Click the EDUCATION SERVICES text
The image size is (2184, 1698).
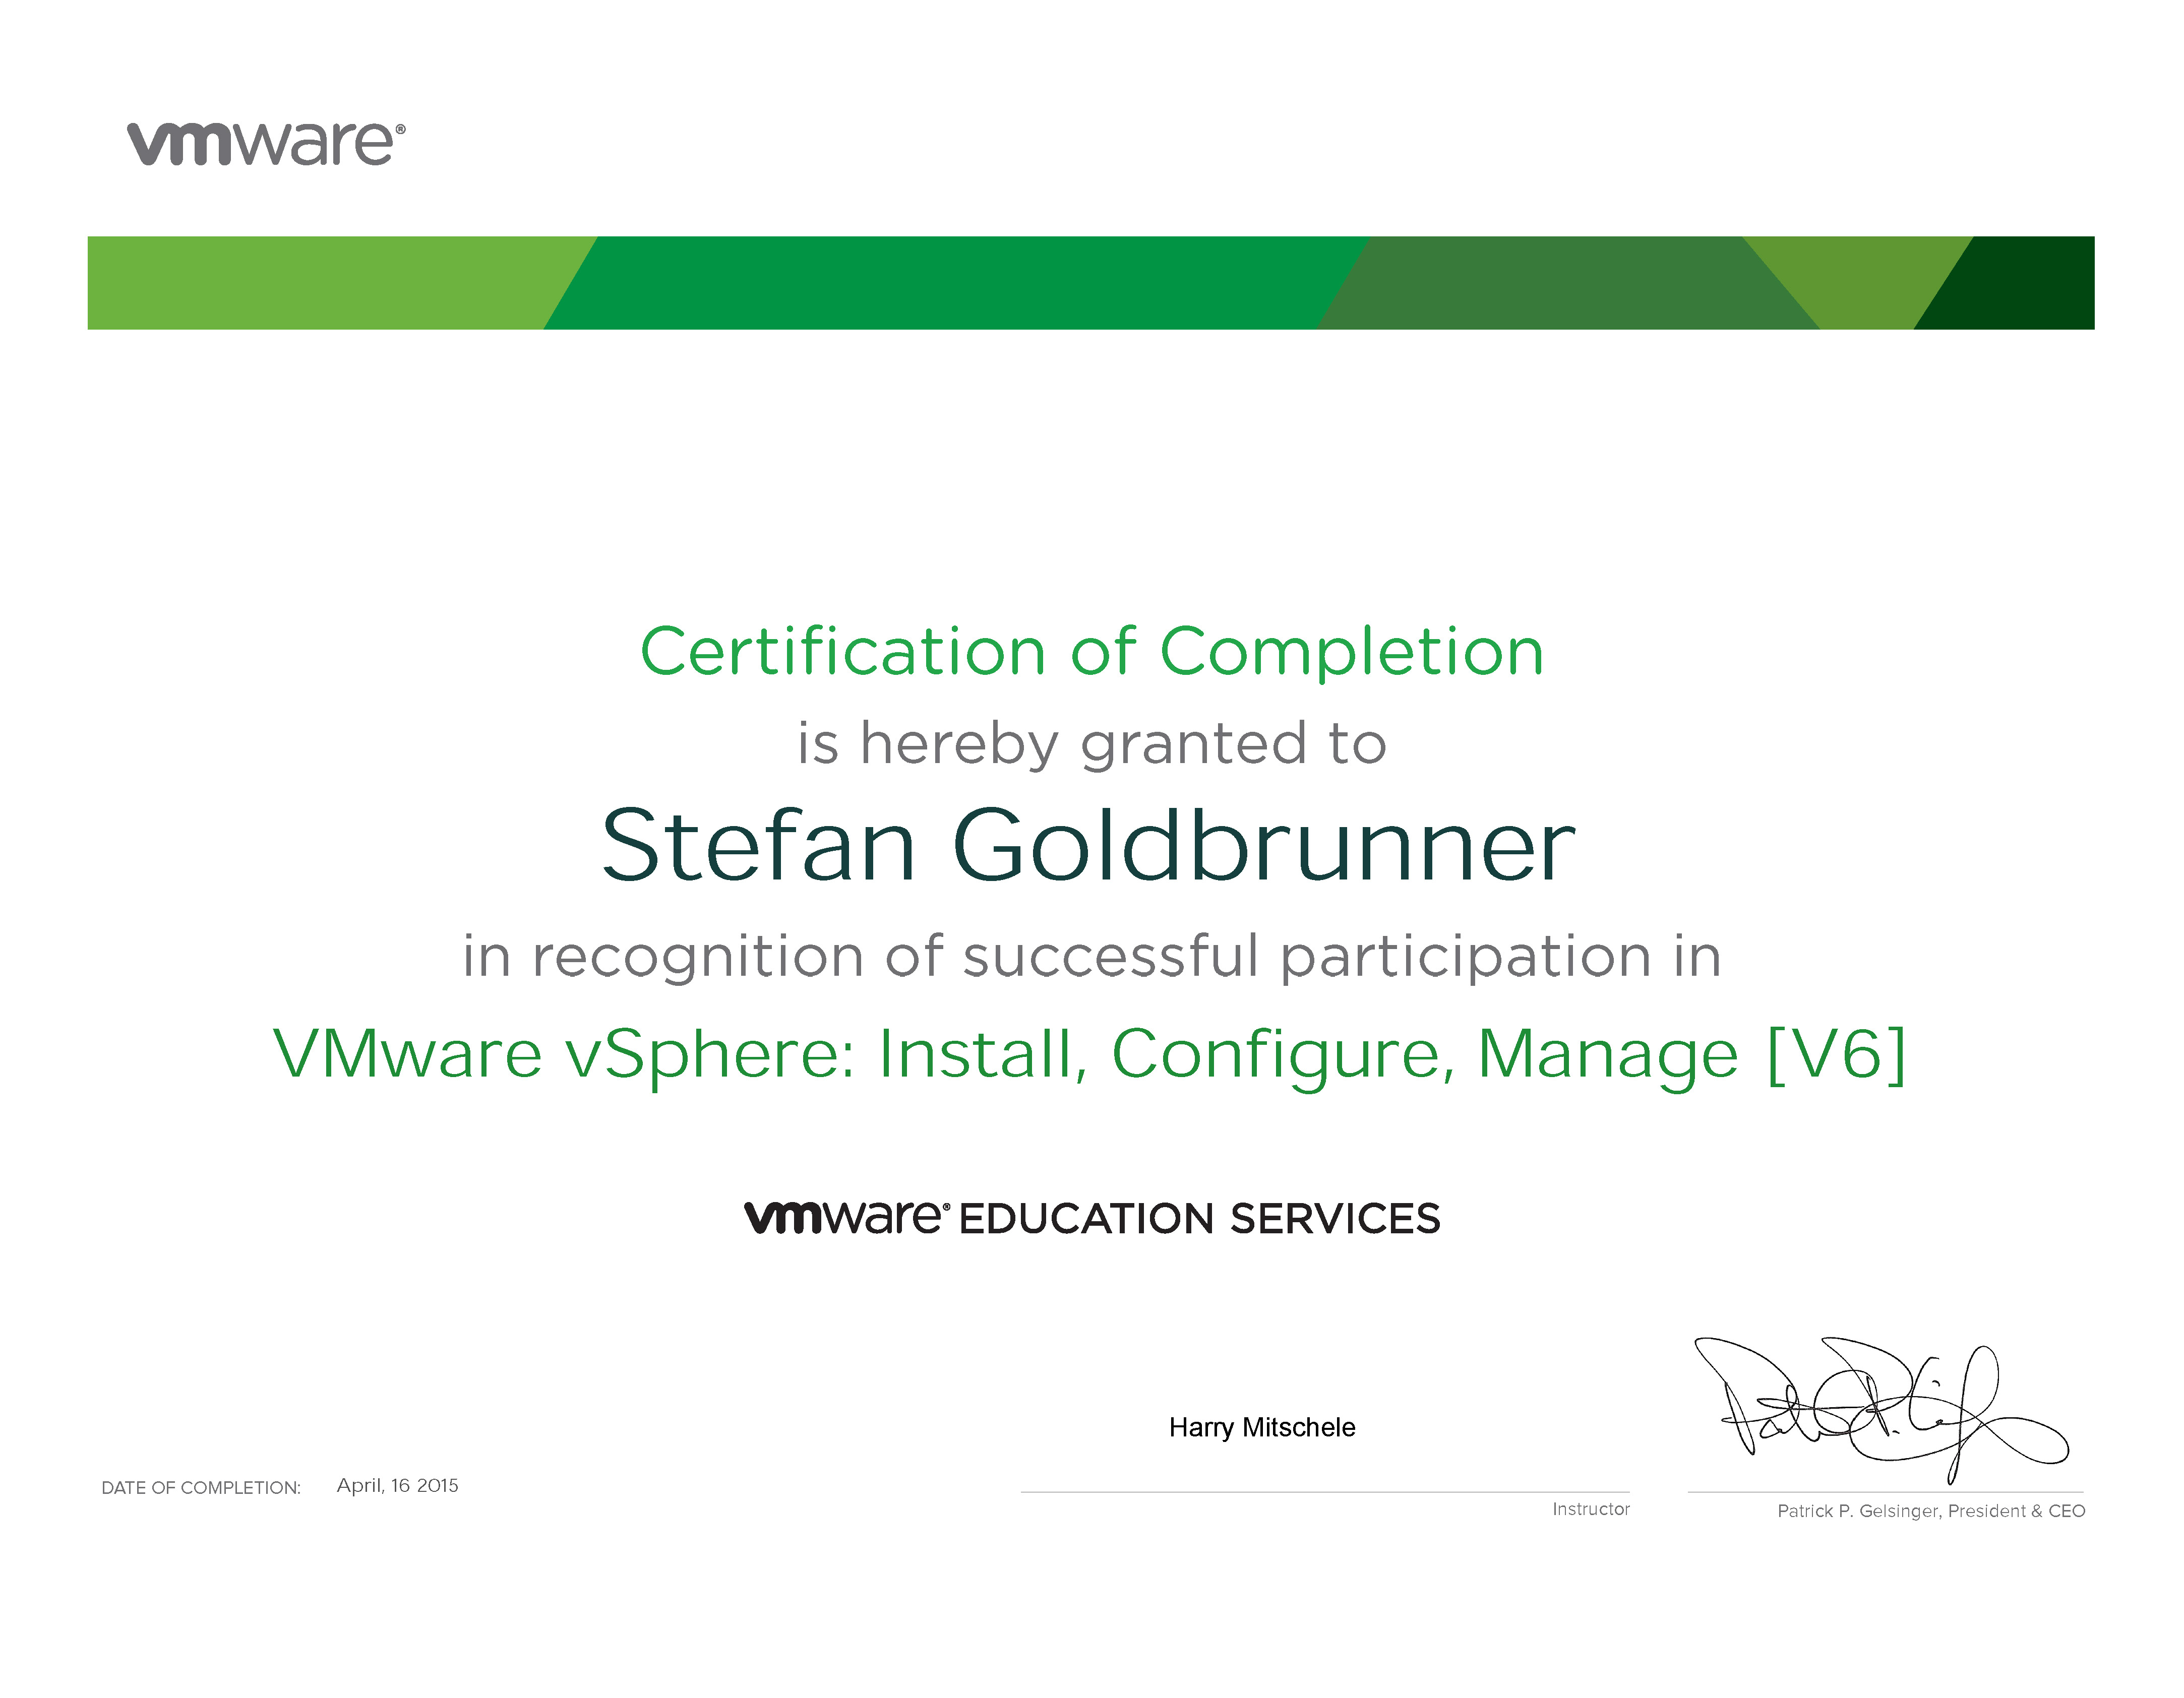[x=1199, y=1219]
